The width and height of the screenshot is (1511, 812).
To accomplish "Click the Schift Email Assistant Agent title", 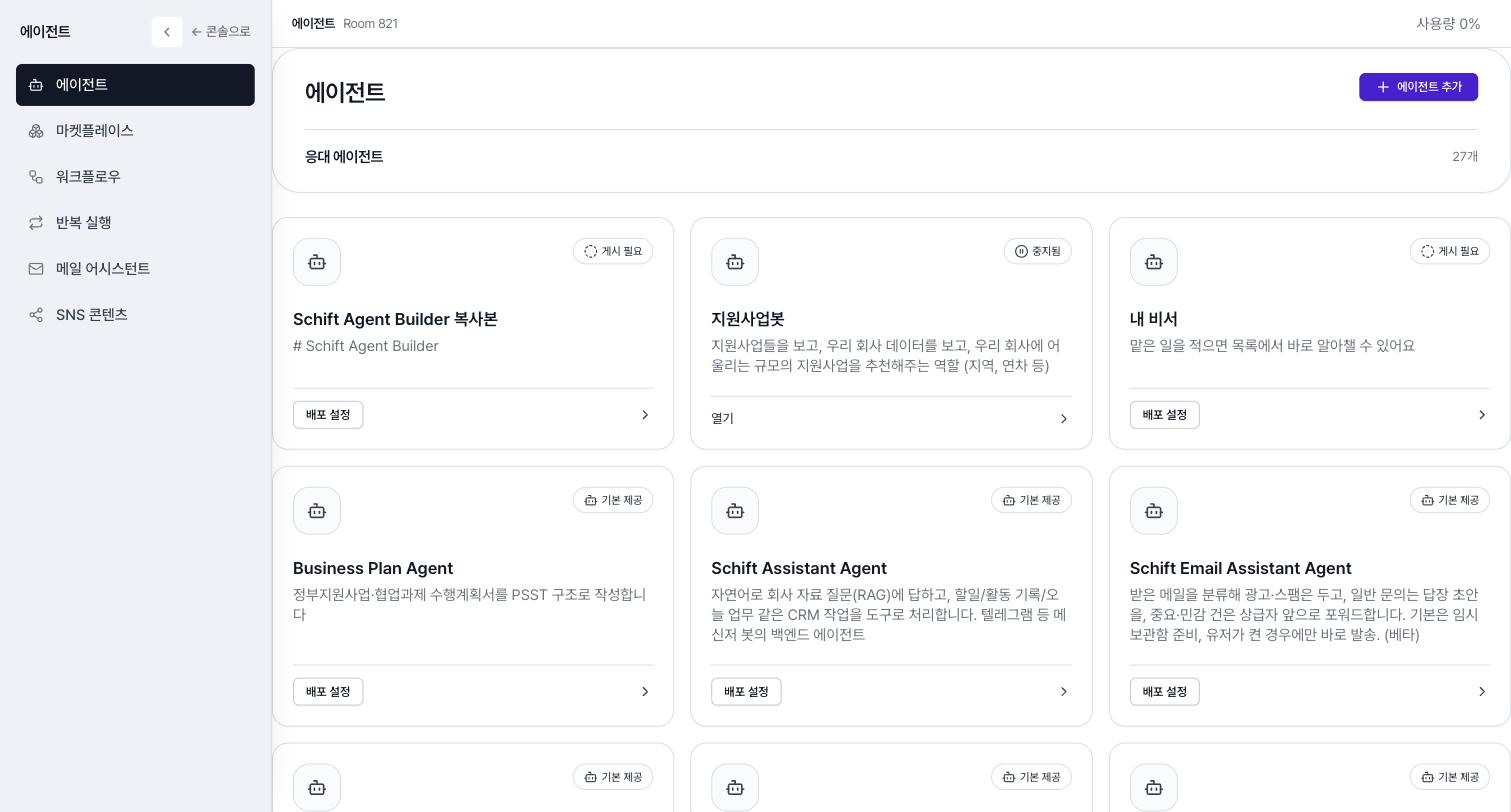I will 1241,568.
